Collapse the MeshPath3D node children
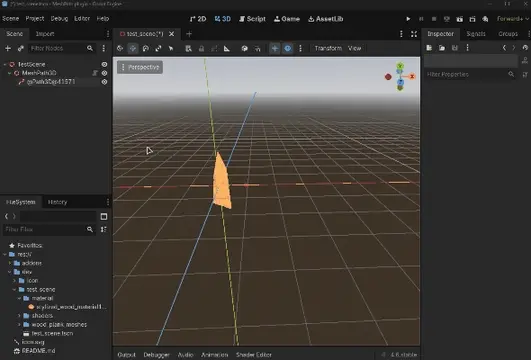Viewport: 531px width, 360px height. (9, 73)
